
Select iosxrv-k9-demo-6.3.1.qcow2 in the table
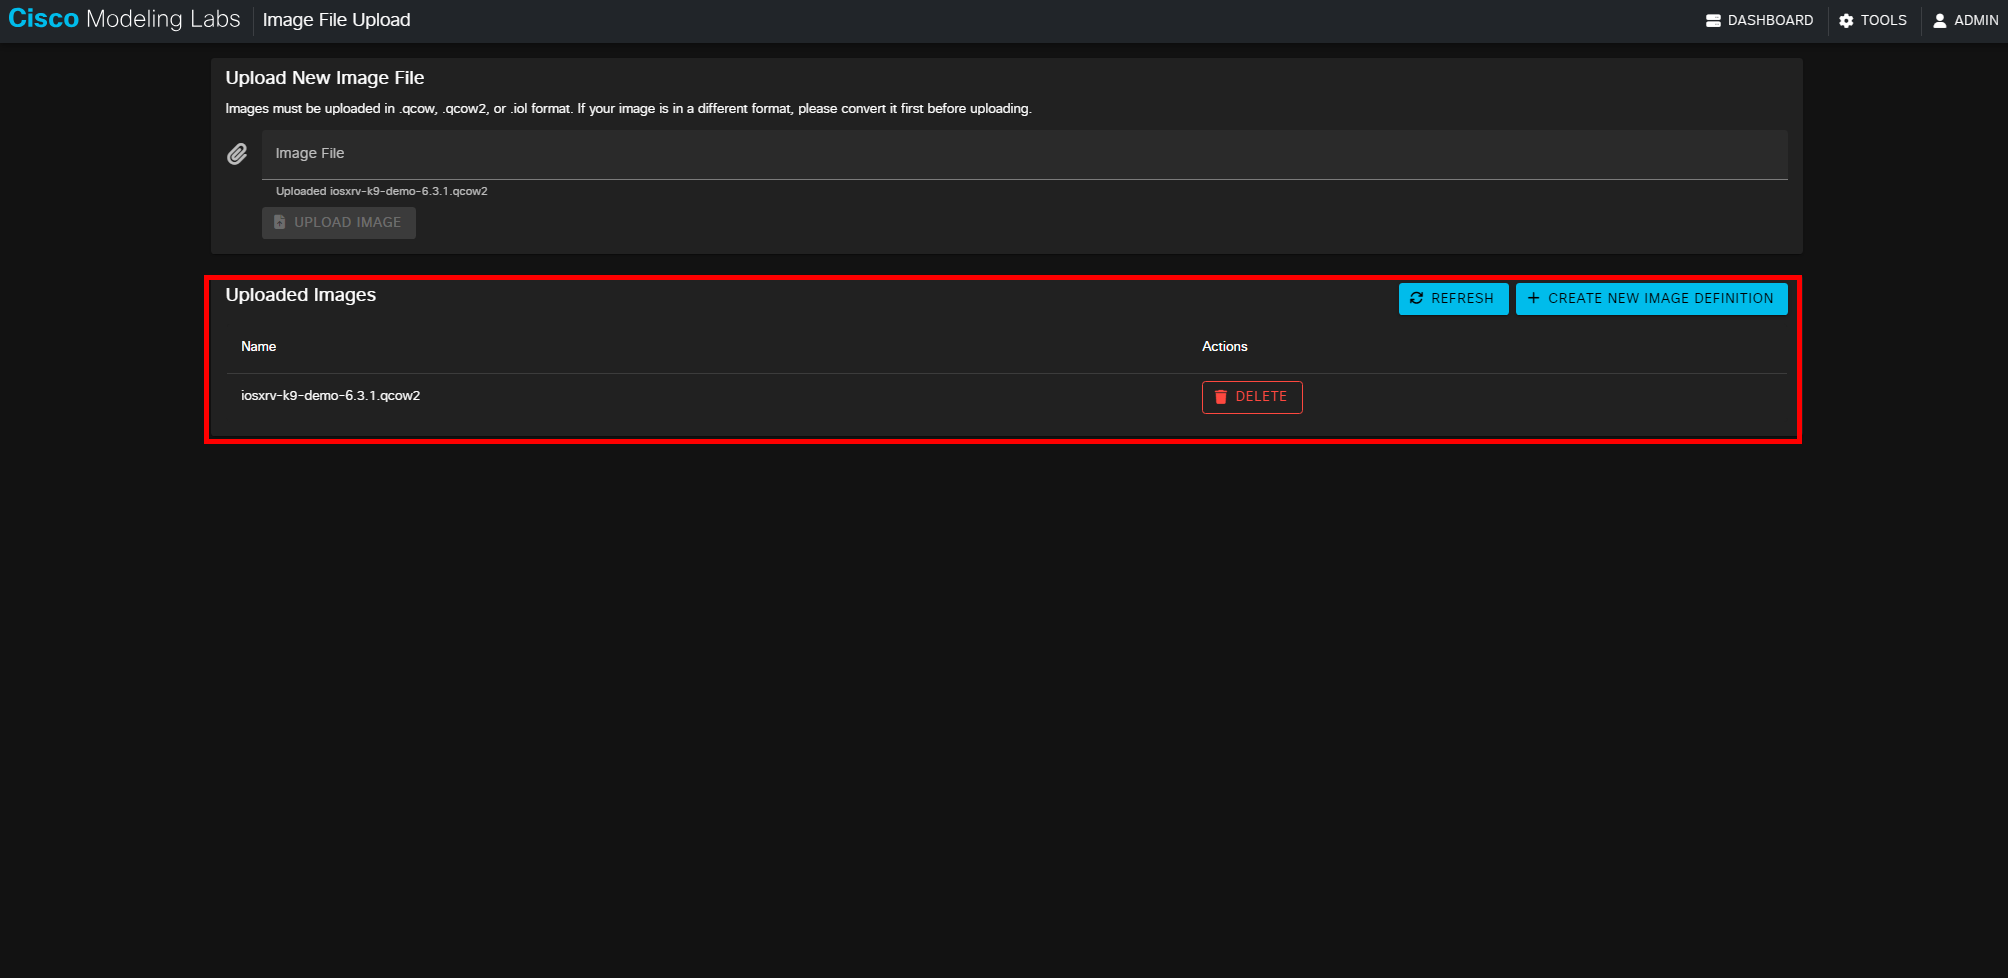click(330, 396)
